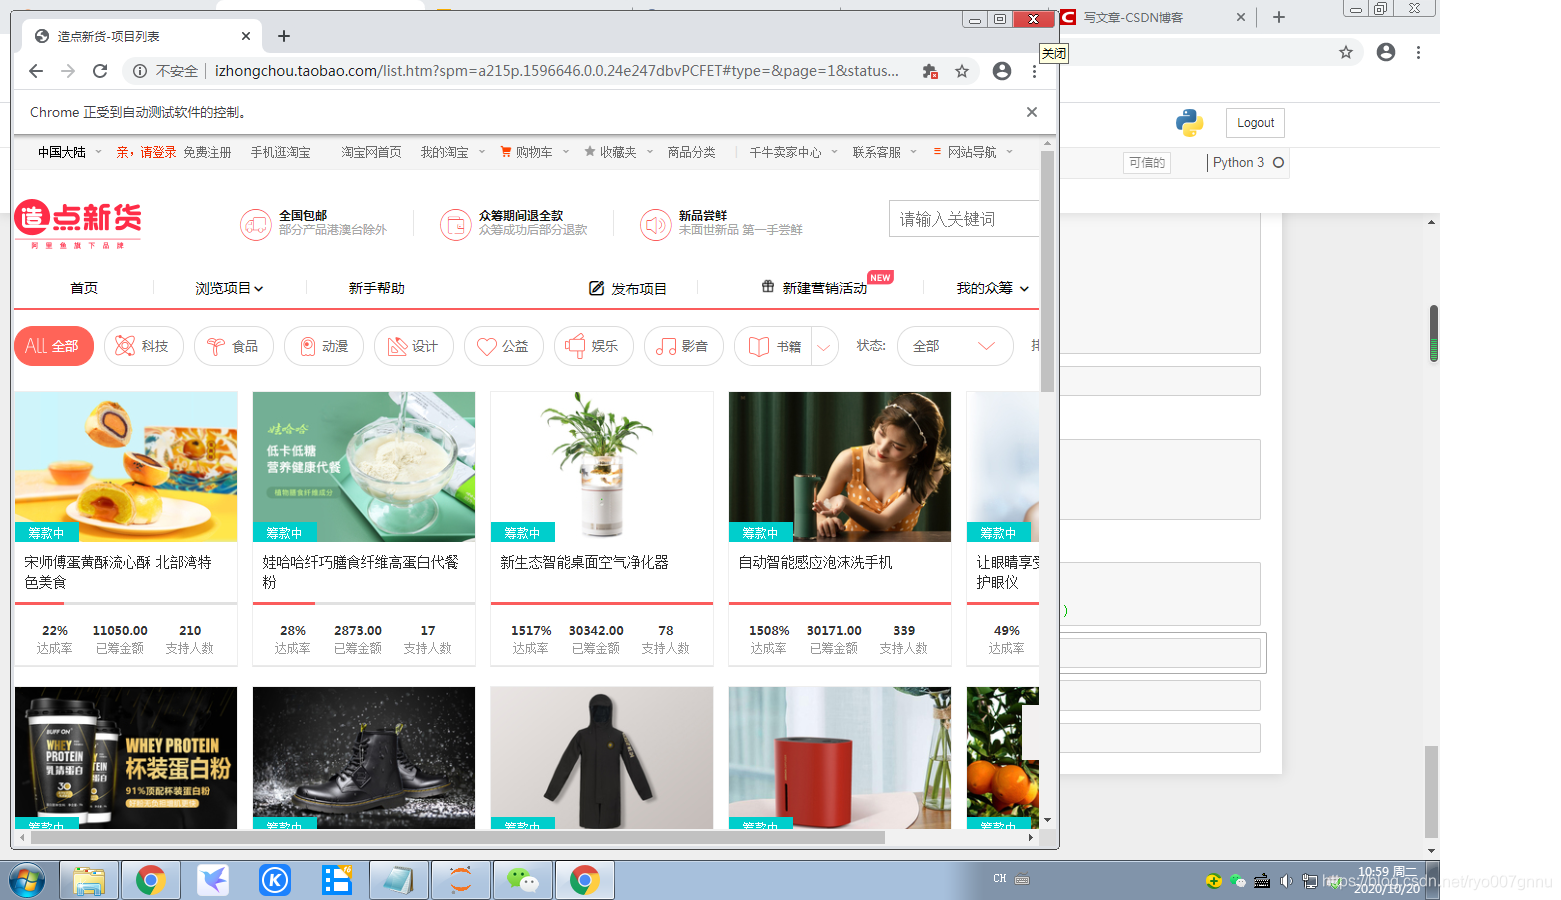Viewport: 1561px width, 900px height.
Task: Close the 造点新货-项目列表 tab
Action: click(x=246, y=36)
